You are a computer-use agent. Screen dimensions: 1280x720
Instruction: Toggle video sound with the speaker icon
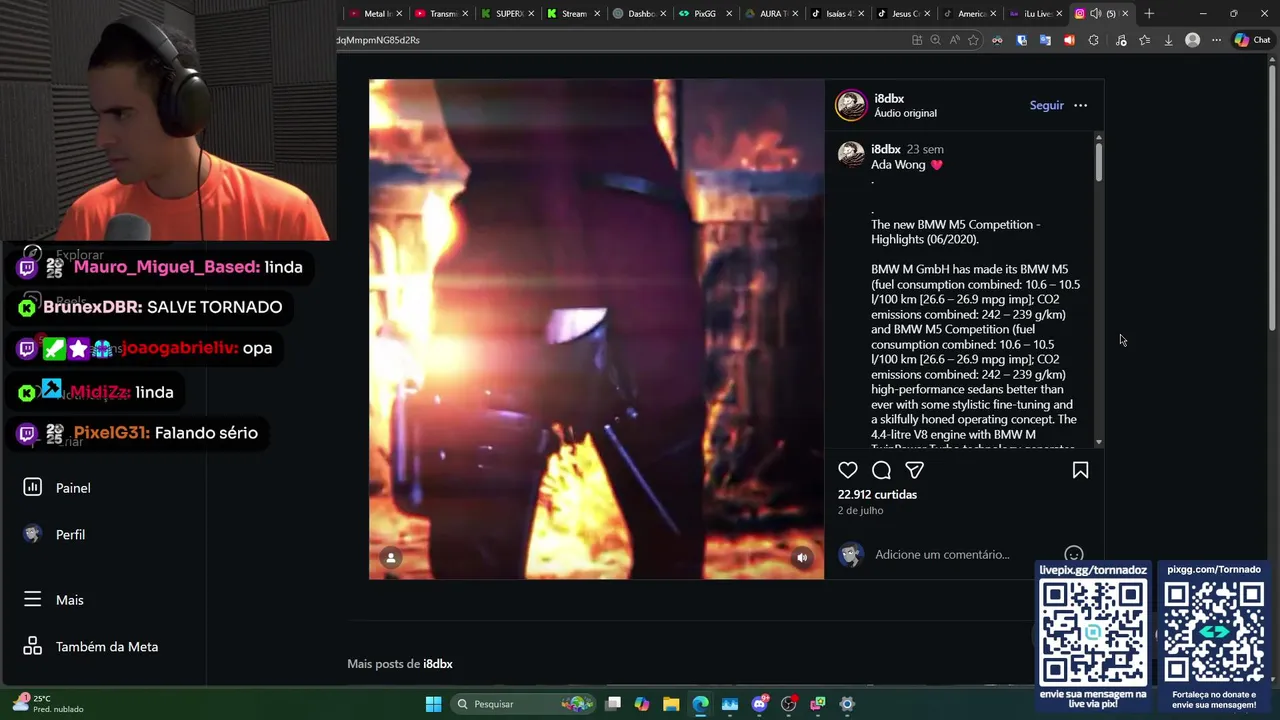(x=802, y=558)
